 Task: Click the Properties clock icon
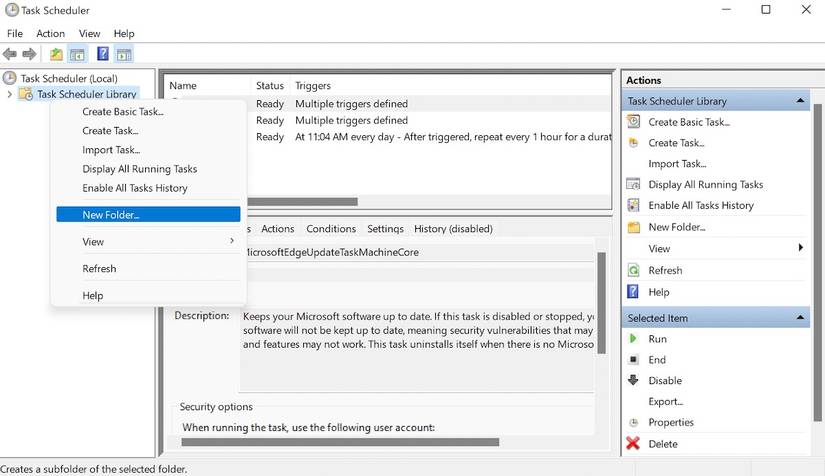click(633, 422)
